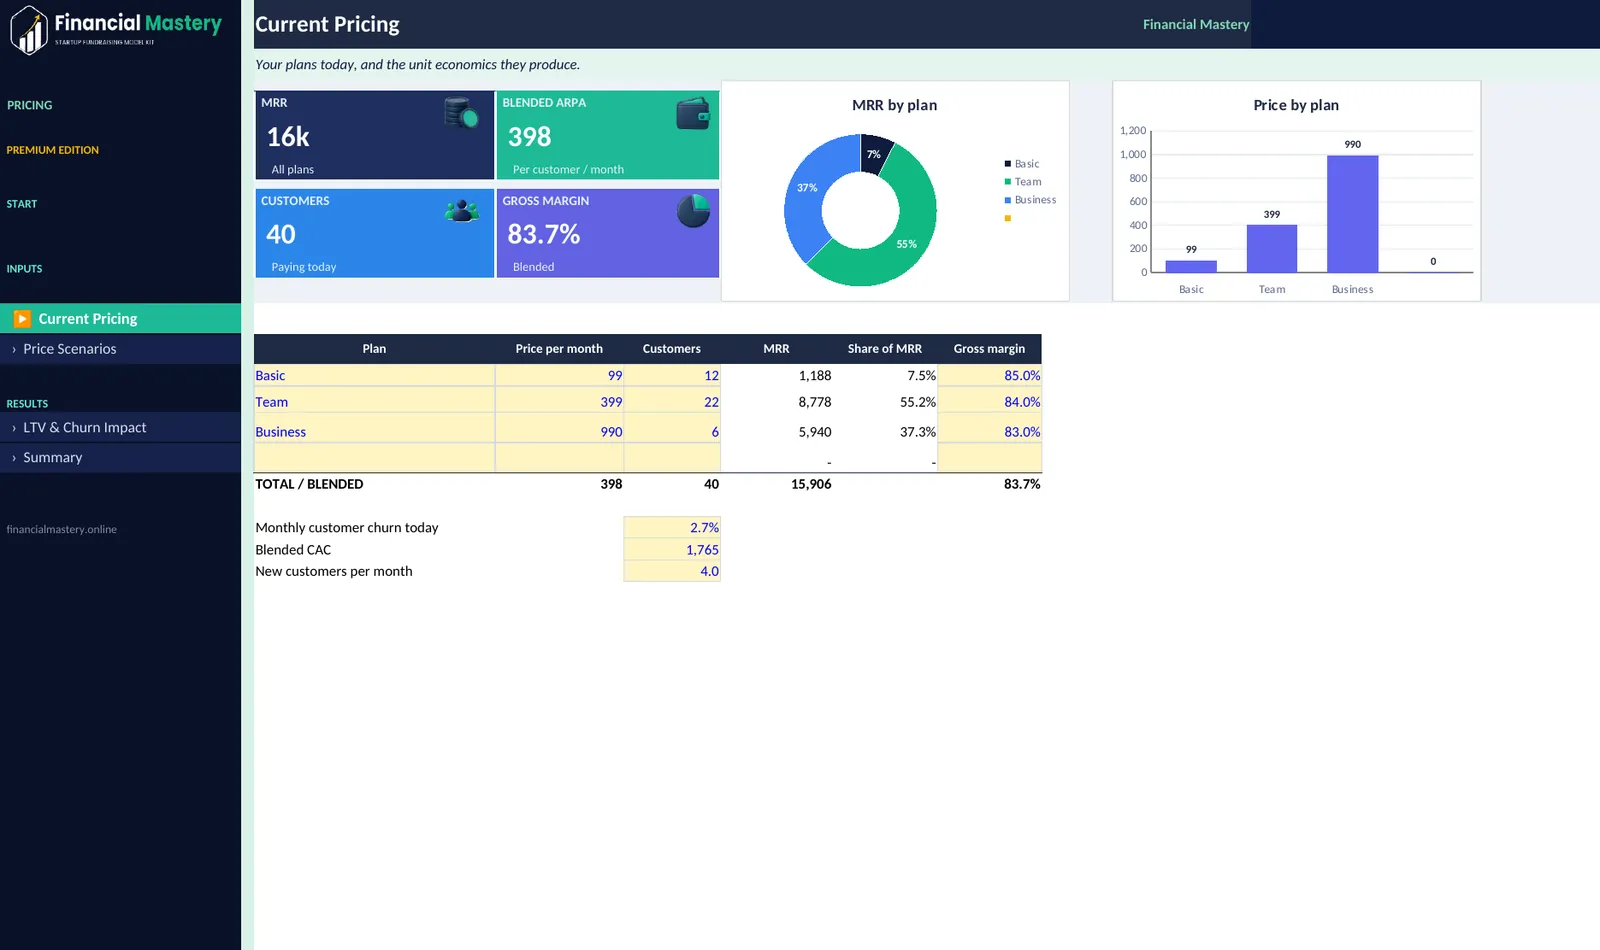Viewport: 1600px width, 950px height.
Task: Click the orange play icon beside Current Pricing
Action: tap(22, 319)
